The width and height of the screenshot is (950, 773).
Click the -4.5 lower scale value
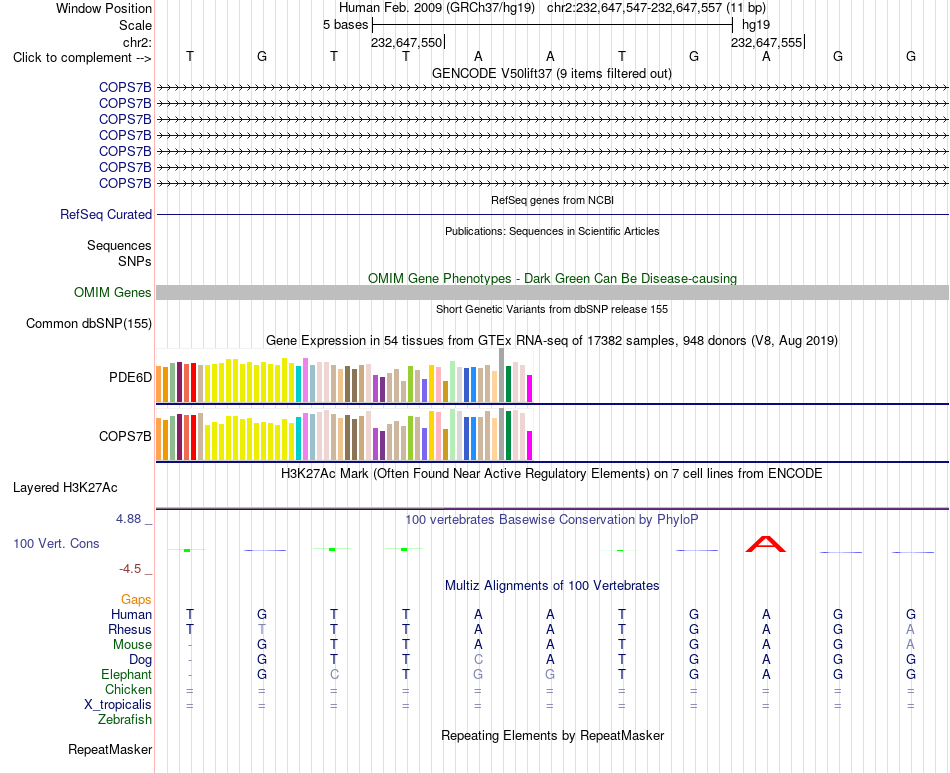coord(130,568)
